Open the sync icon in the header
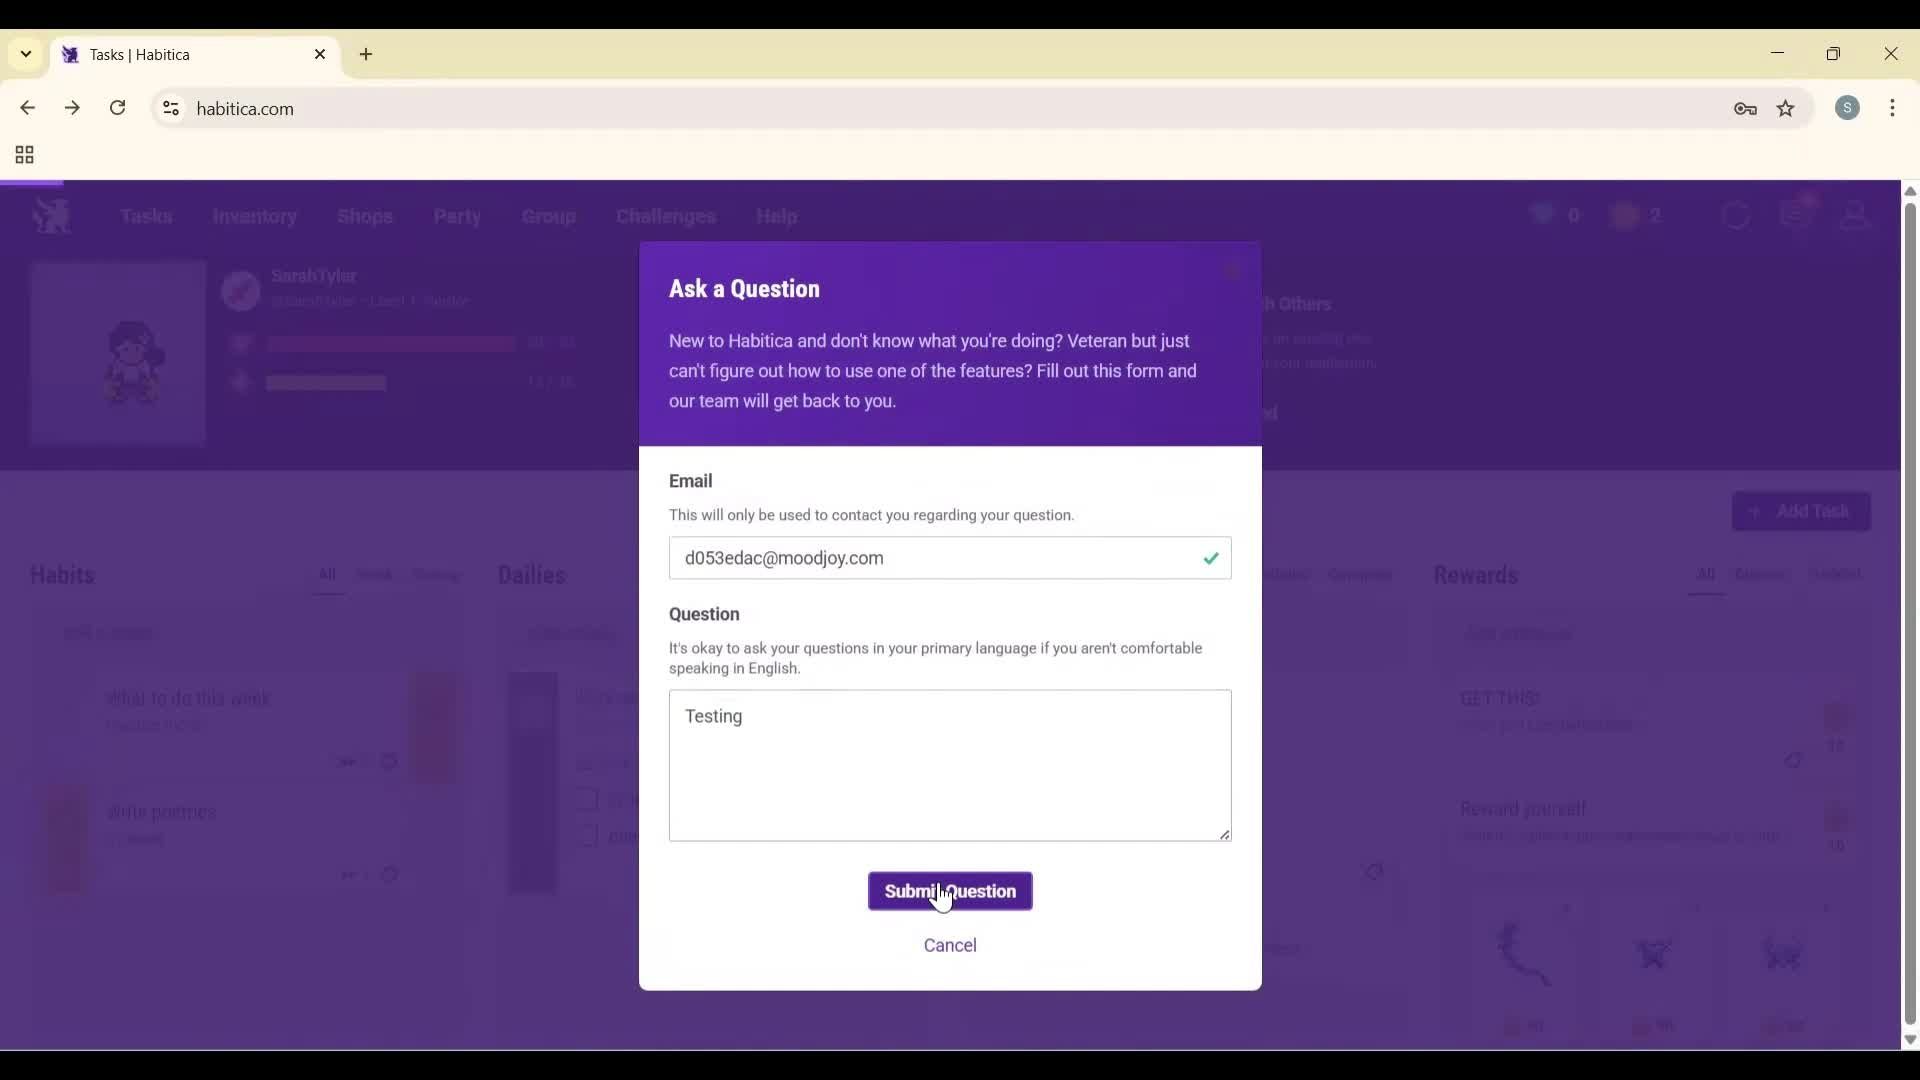This screenshot has height=1080, width=1920. pos(1737,215)
